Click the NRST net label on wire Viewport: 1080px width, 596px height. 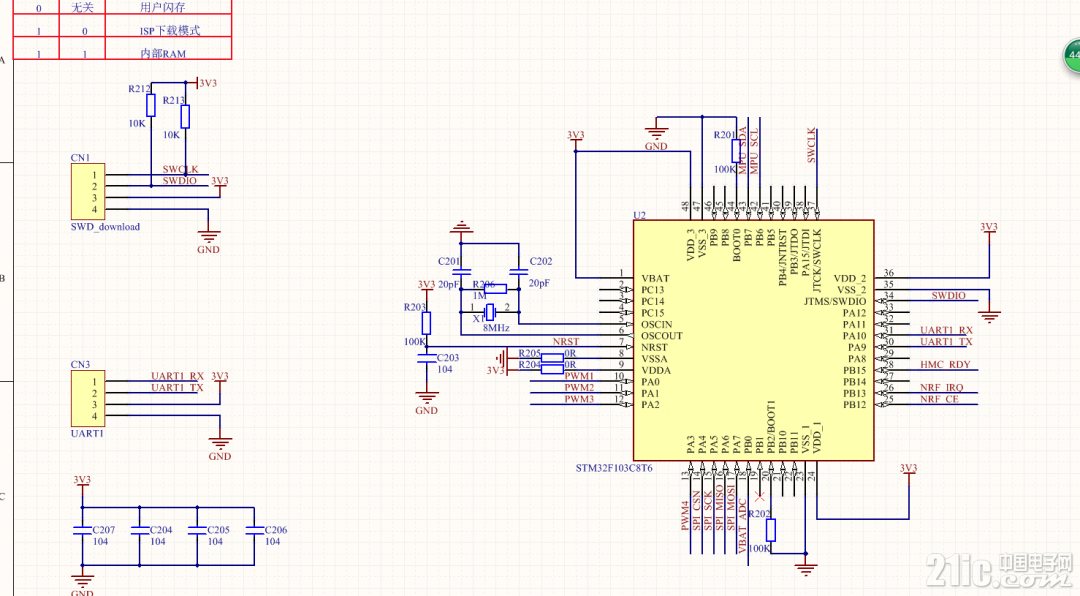pos(566,342)
